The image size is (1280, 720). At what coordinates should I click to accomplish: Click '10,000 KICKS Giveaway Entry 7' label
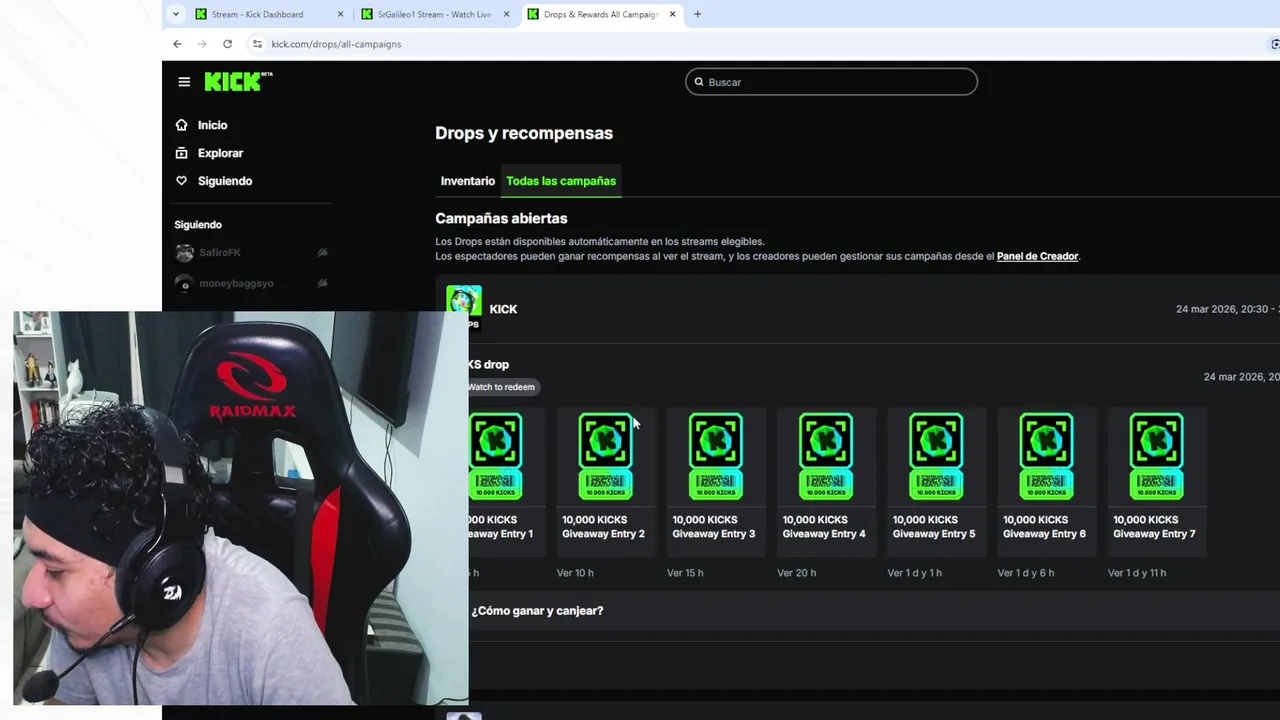tap(1154, 527)
